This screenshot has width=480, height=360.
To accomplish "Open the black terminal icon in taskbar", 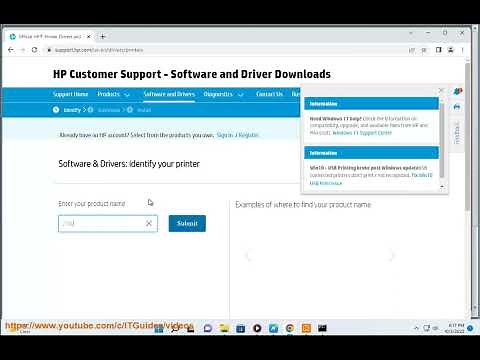I will (322, 328).
